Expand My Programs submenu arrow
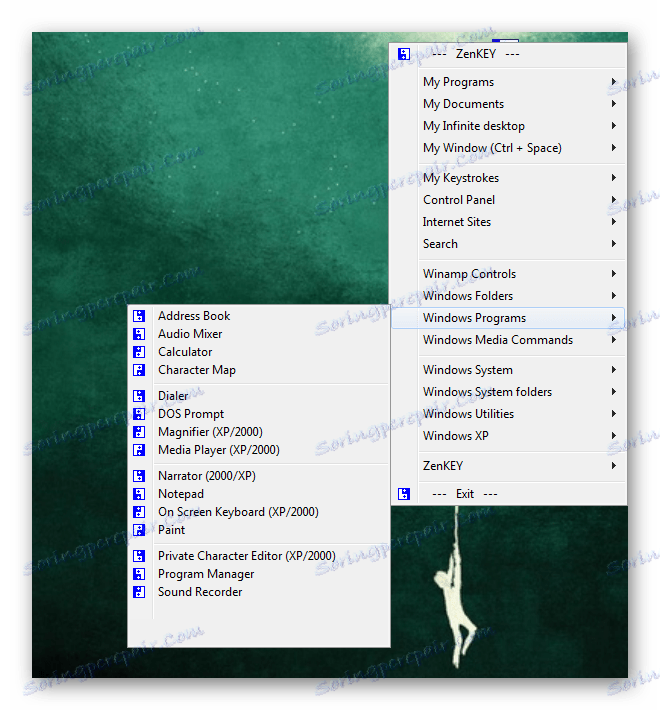 tap(614, 82)
